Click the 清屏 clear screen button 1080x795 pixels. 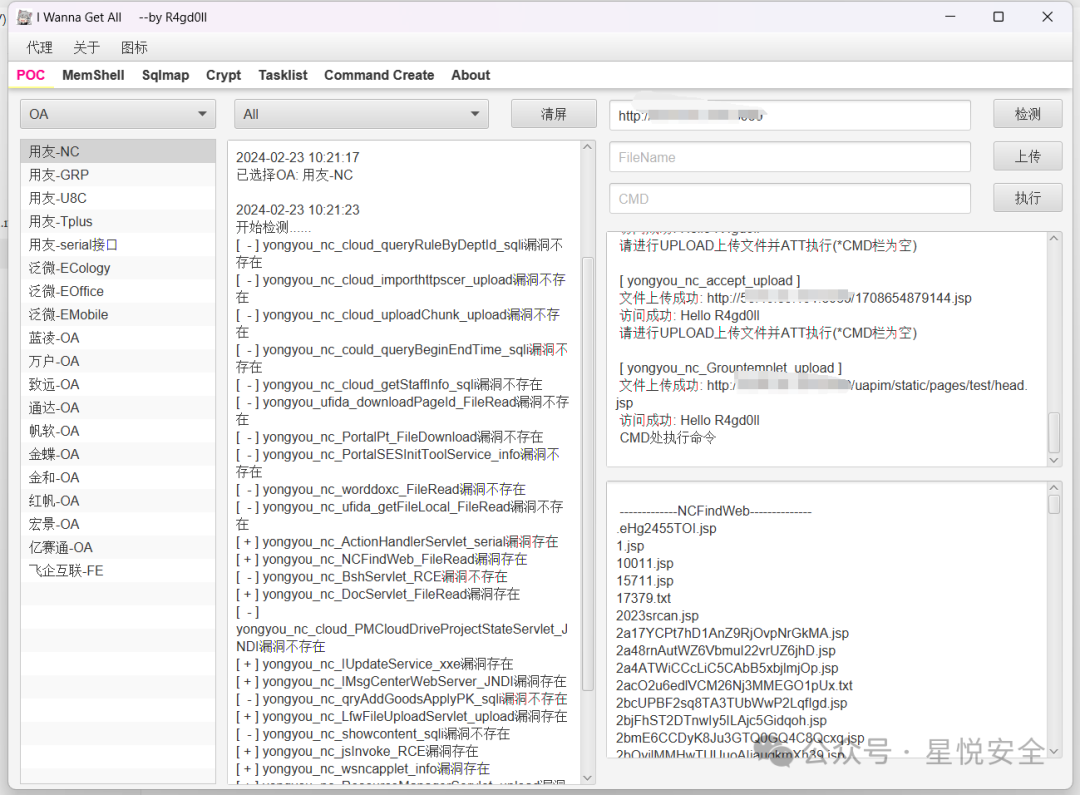554,114
